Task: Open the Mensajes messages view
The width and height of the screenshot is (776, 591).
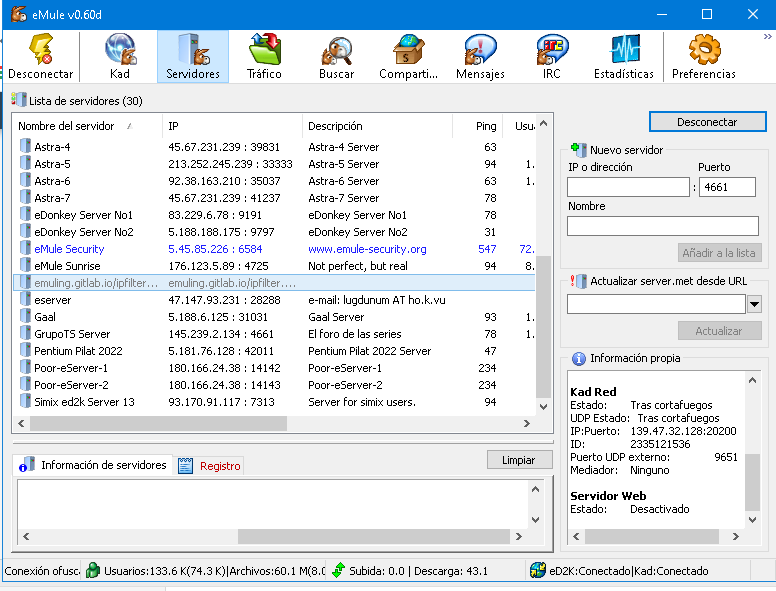Action: pyautogui.click(x=480, y=56)
